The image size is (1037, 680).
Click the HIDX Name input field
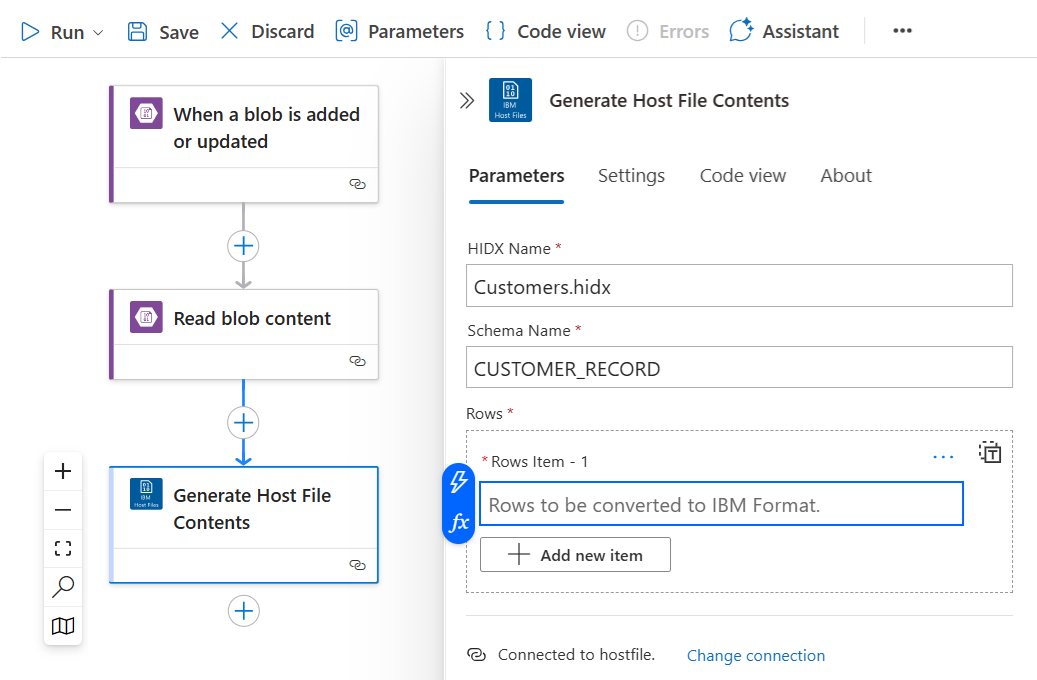coord(739,286)
